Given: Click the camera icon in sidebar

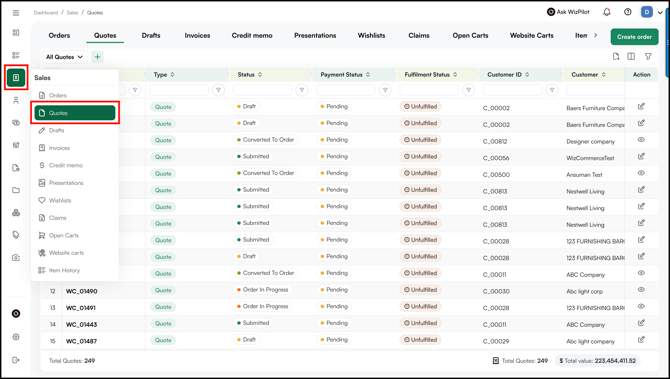Looking at the screenshot, I should [x=16, y=258].
